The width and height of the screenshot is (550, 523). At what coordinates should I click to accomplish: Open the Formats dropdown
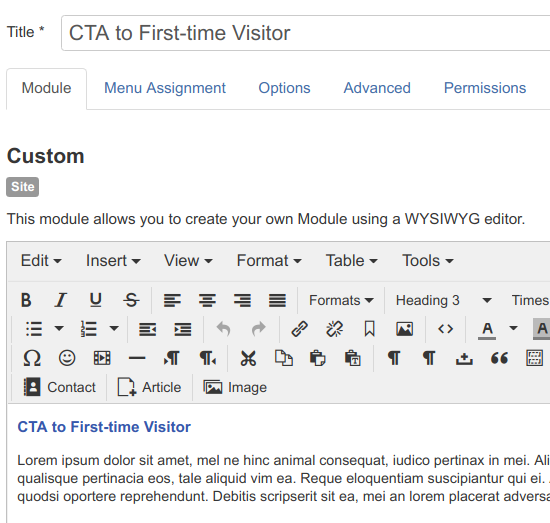(x=341, y=300)
